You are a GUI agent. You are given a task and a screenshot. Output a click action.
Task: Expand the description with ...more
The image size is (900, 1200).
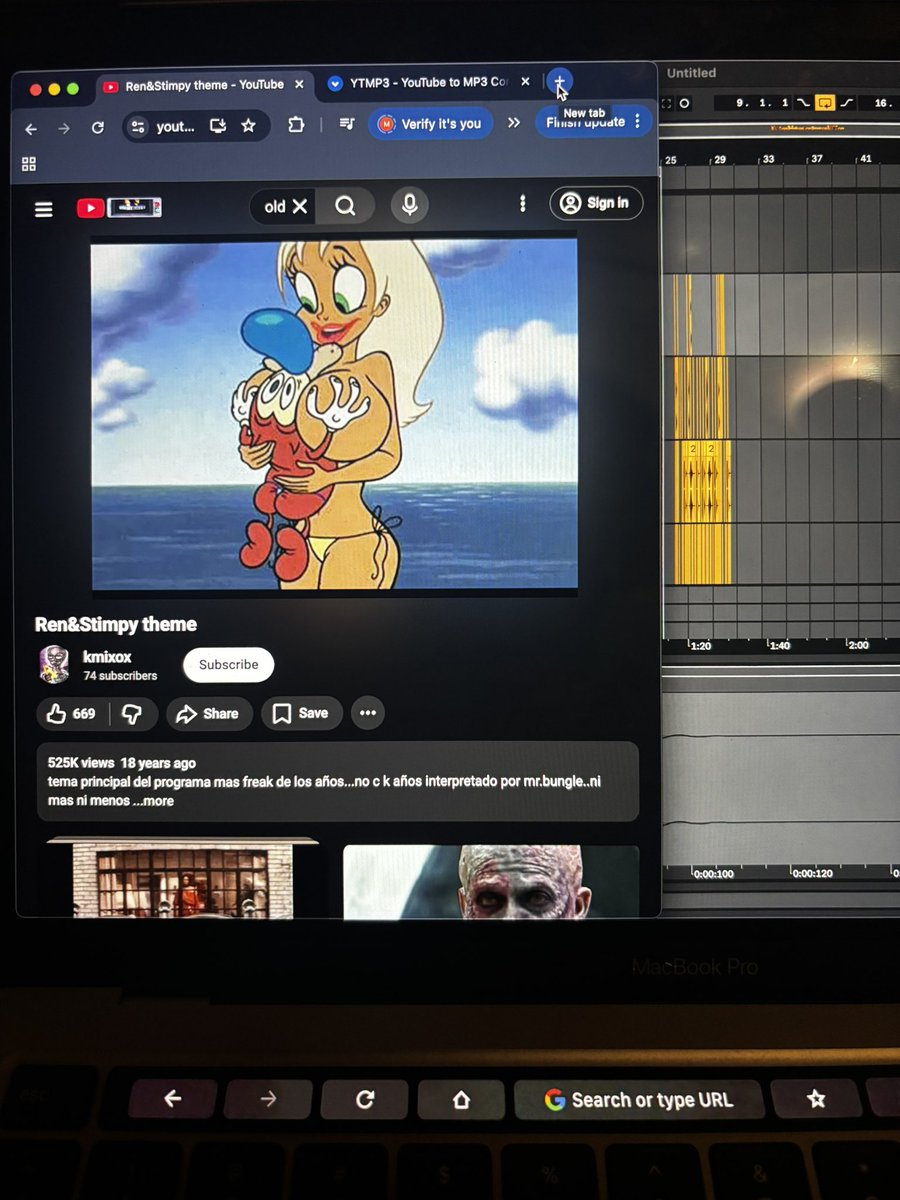click(152, 801)
